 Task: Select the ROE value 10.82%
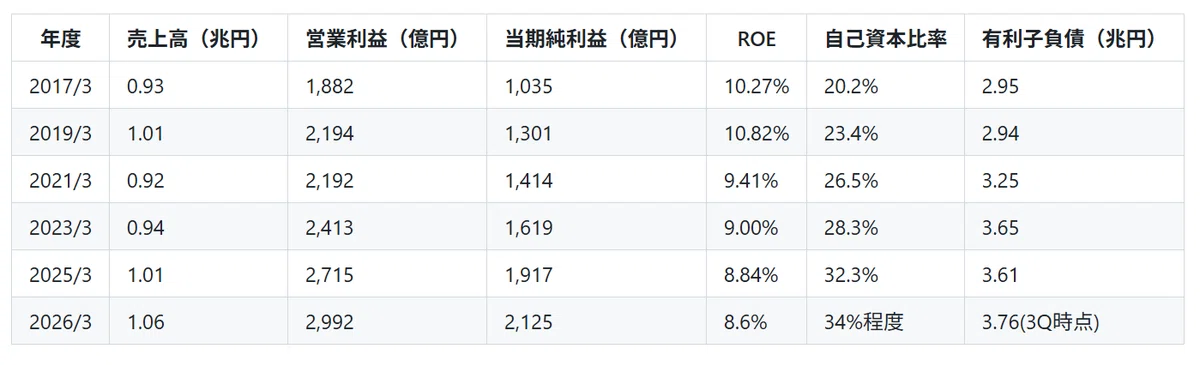tap(757, 134)
